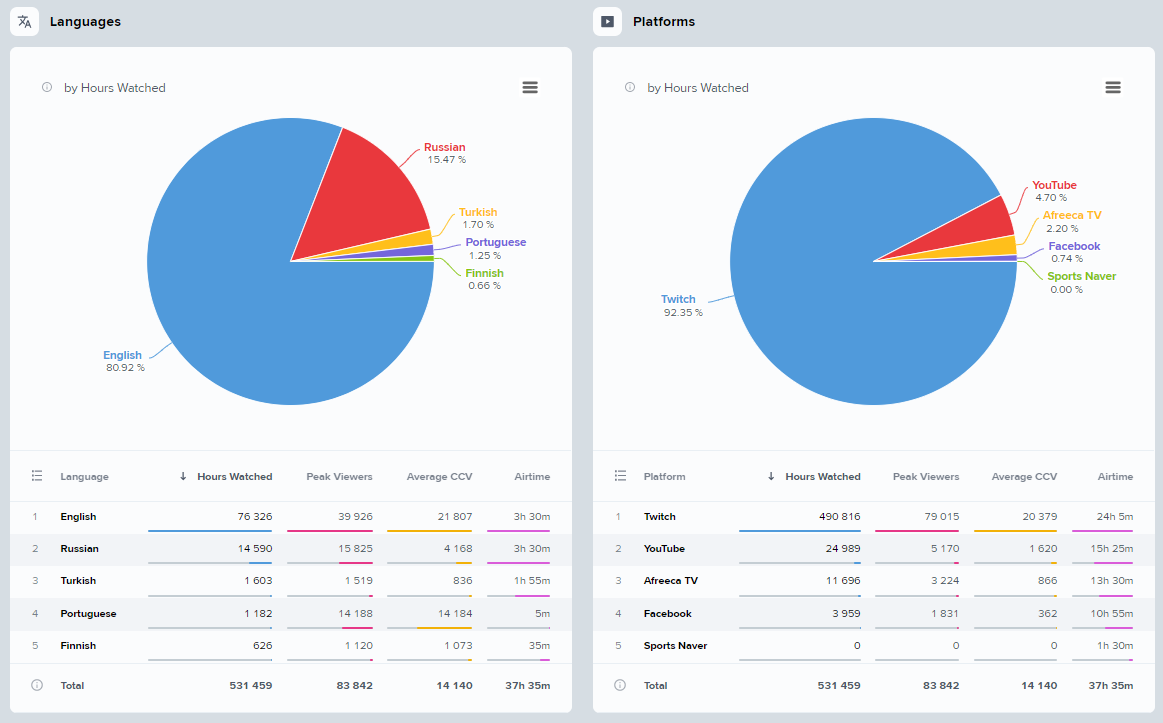Click the video icon beside the Platforms heading
The height and width of the screenshot is (723, 1163).
tap(607, 20)
